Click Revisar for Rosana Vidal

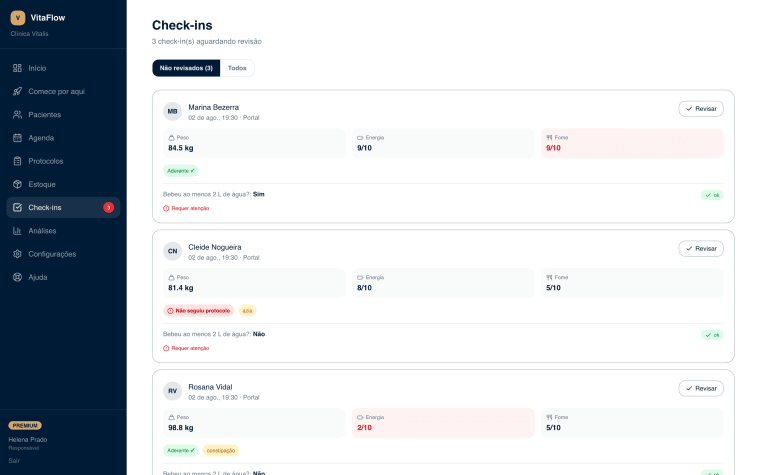click(x=701, y=389)
